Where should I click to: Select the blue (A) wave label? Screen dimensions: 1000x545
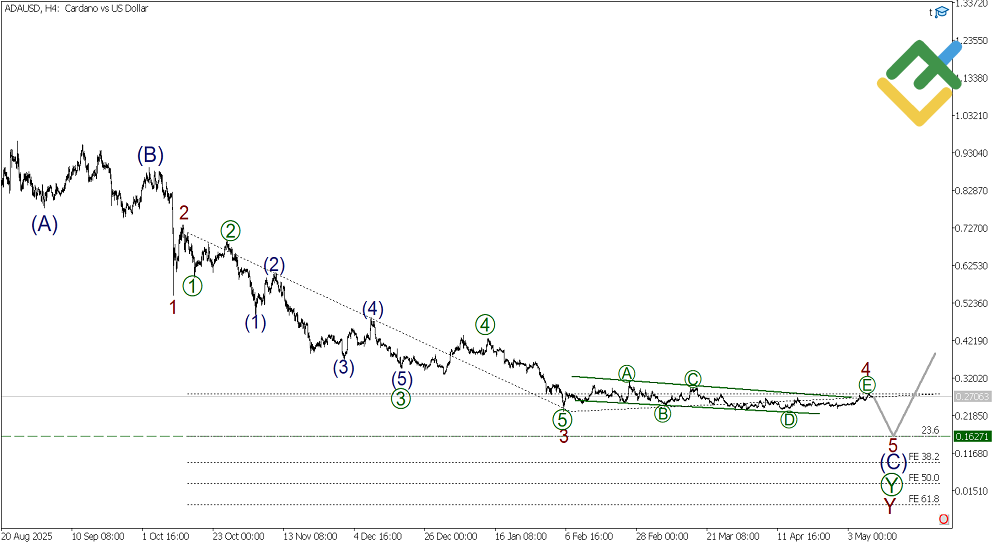tap(45, 224)
